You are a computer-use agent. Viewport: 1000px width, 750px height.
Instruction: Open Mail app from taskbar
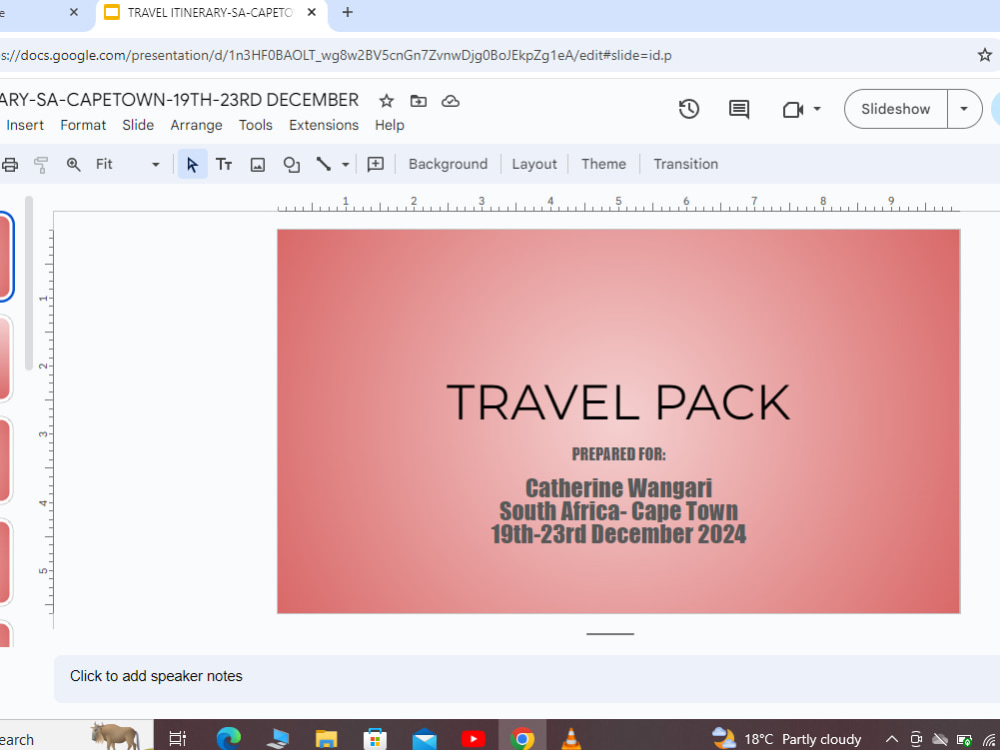point(424,739)
